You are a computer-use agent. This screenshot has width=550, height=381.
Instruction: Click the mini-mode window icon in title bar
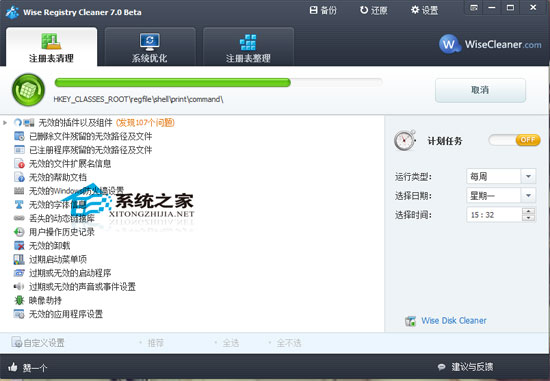[474, 7]
